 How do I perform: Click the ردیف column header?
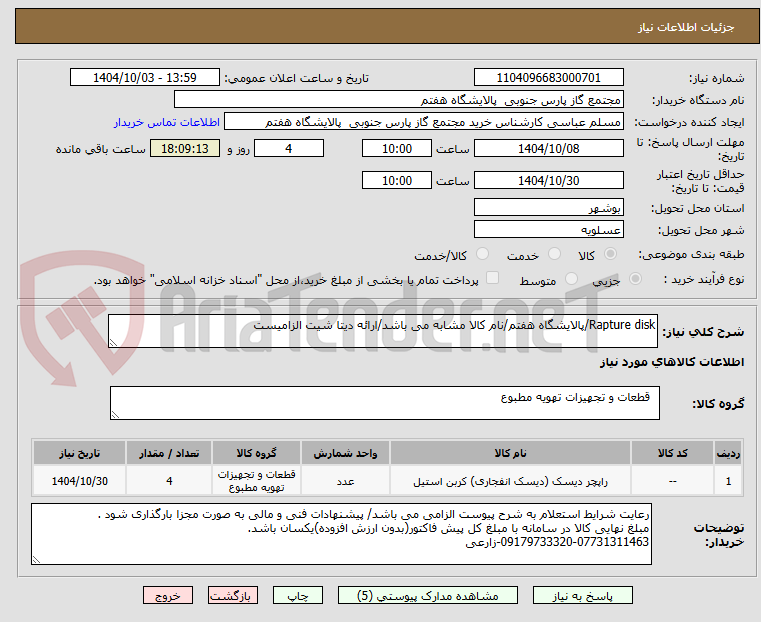(x=728, y=453)
